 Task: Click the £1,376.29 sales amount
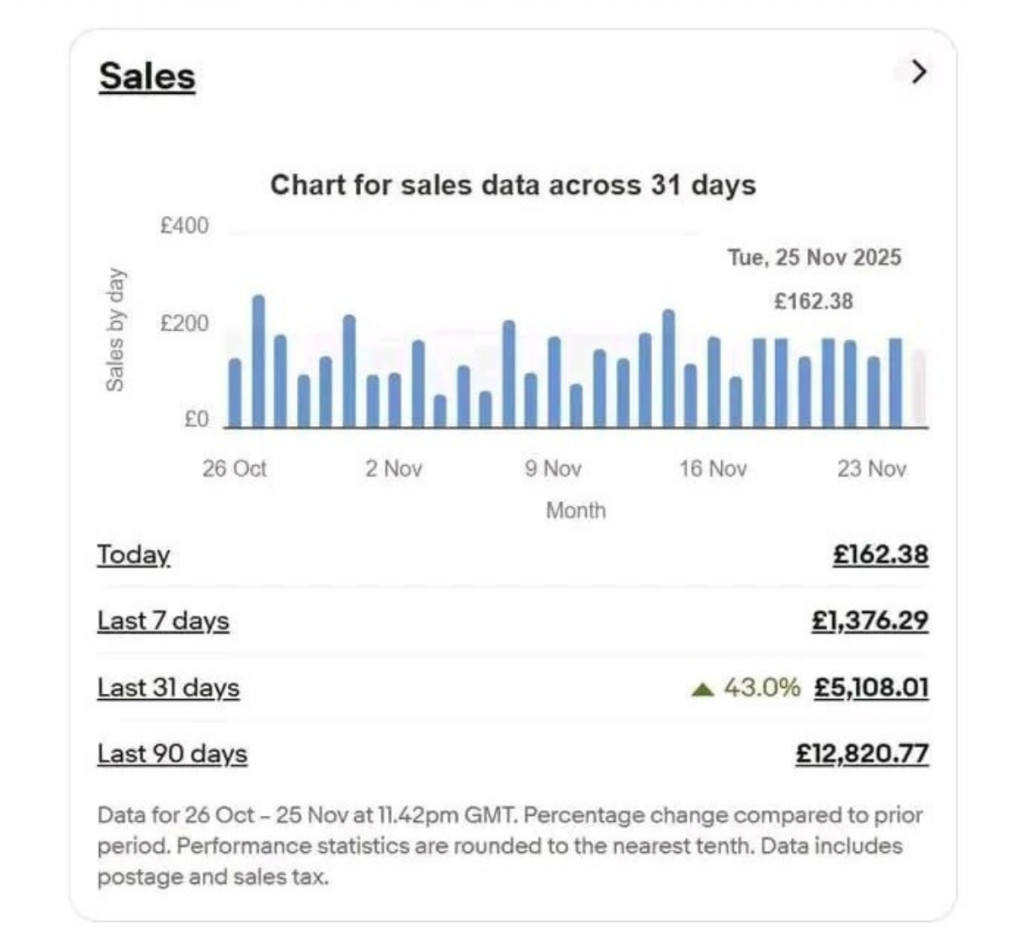pos(870,620)
